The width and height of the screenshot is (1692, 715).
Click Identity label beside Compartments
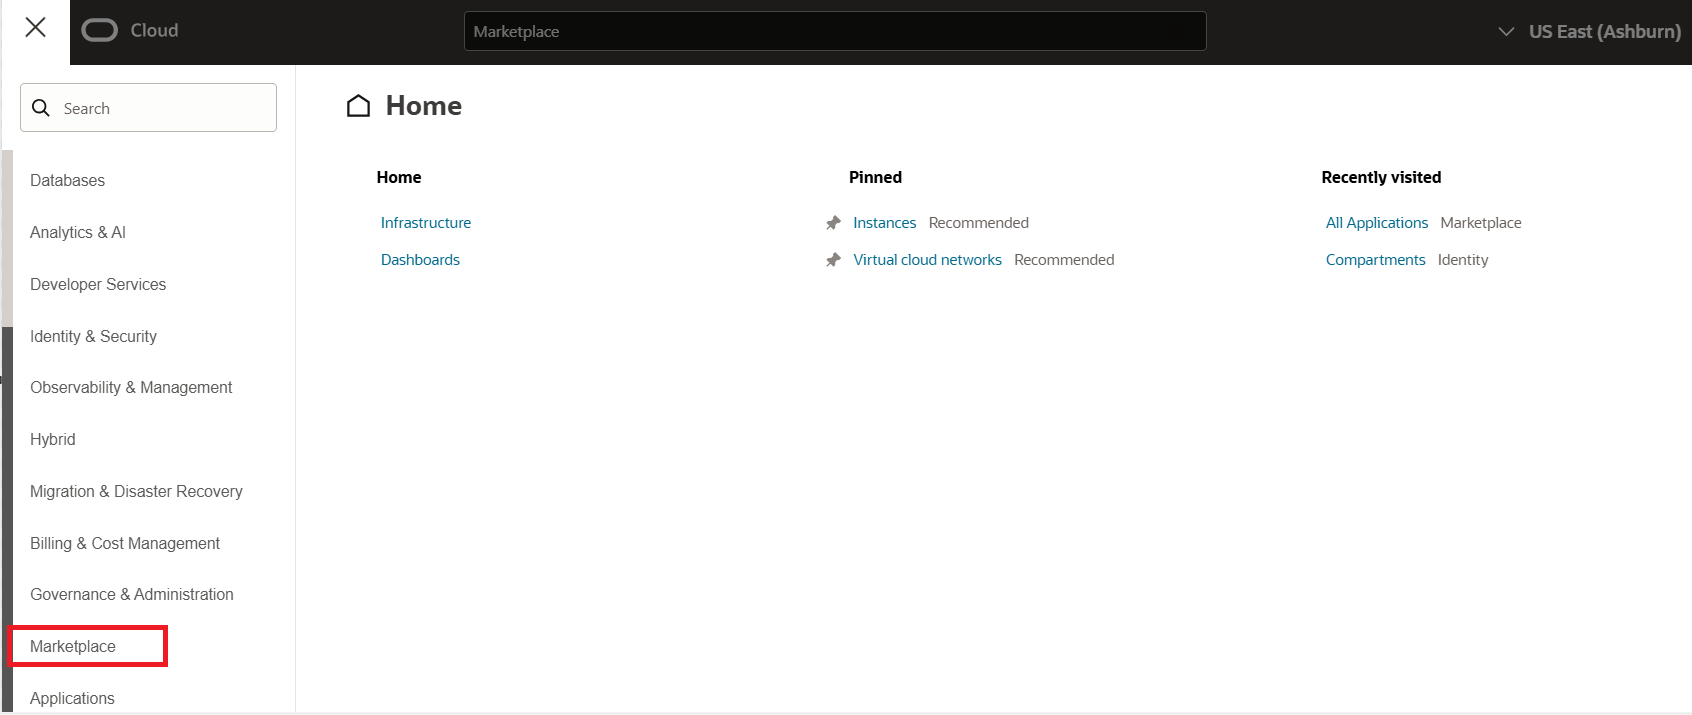click(1463, 260)
